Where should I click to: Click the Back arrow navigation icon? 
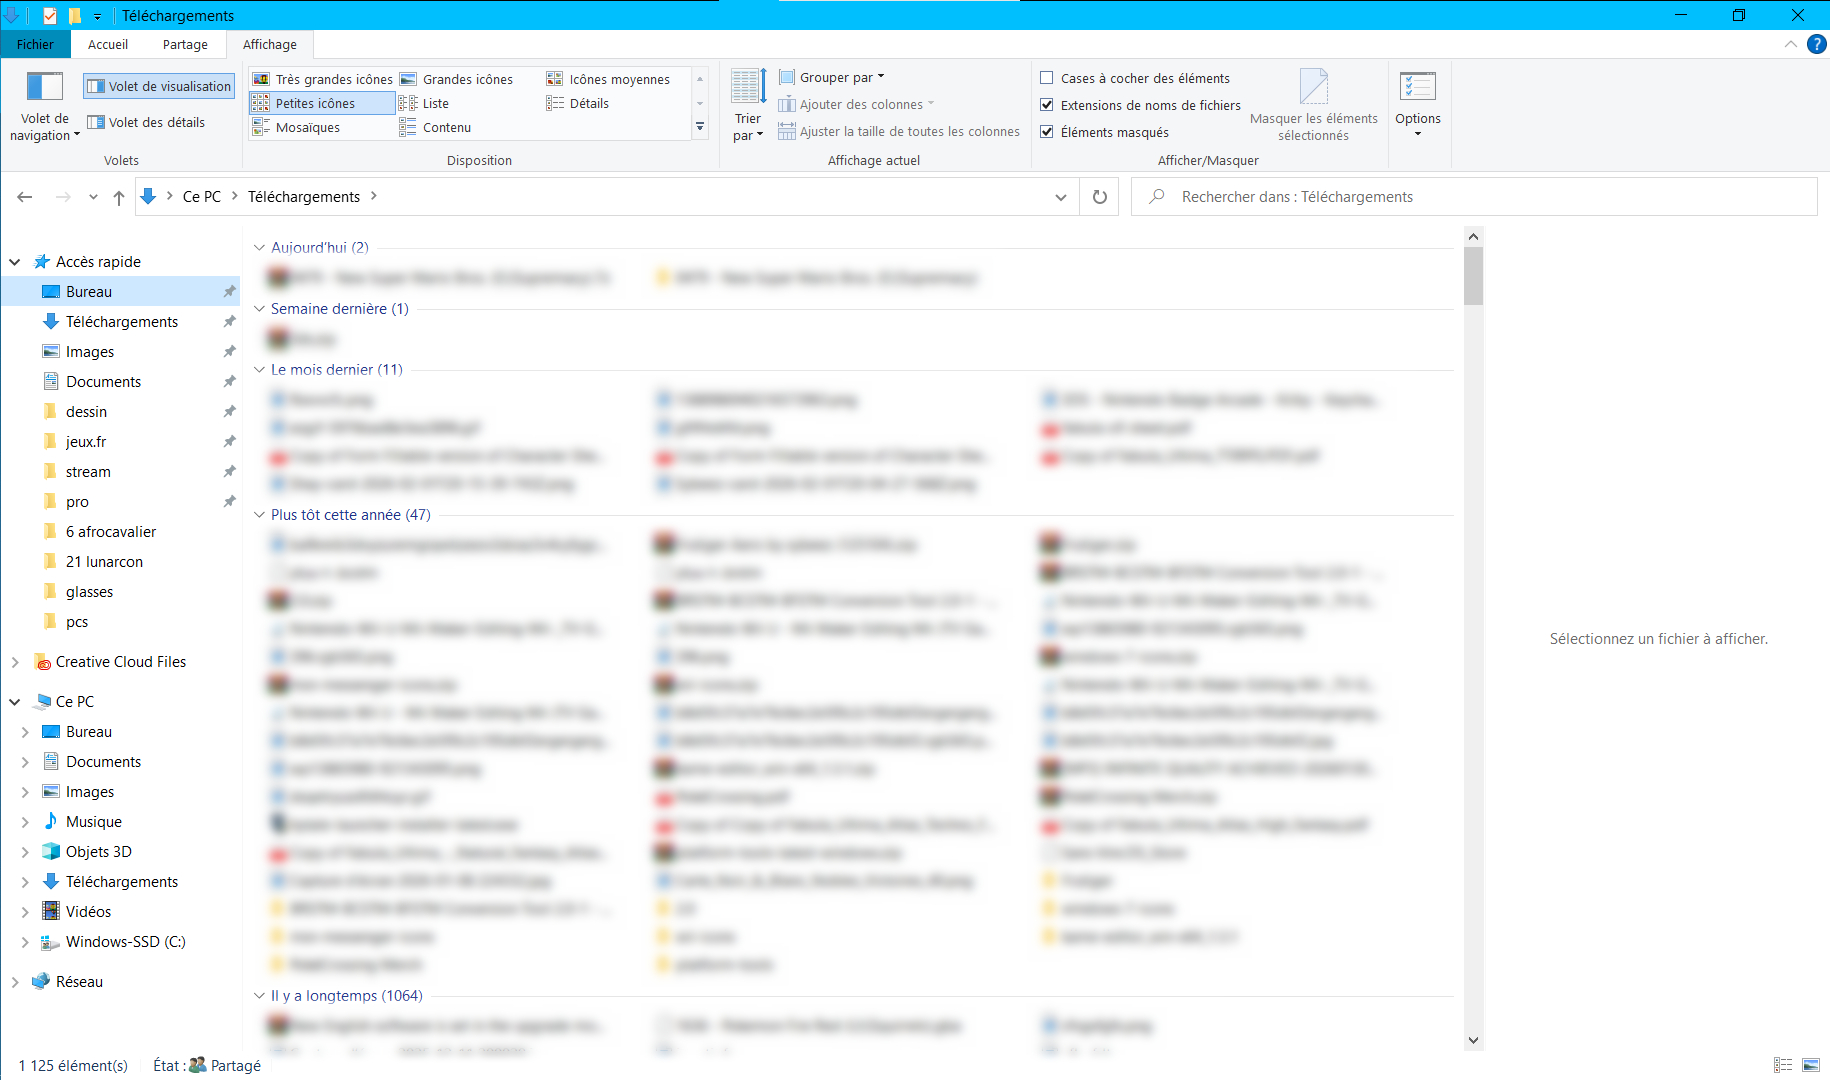point(25,197)
